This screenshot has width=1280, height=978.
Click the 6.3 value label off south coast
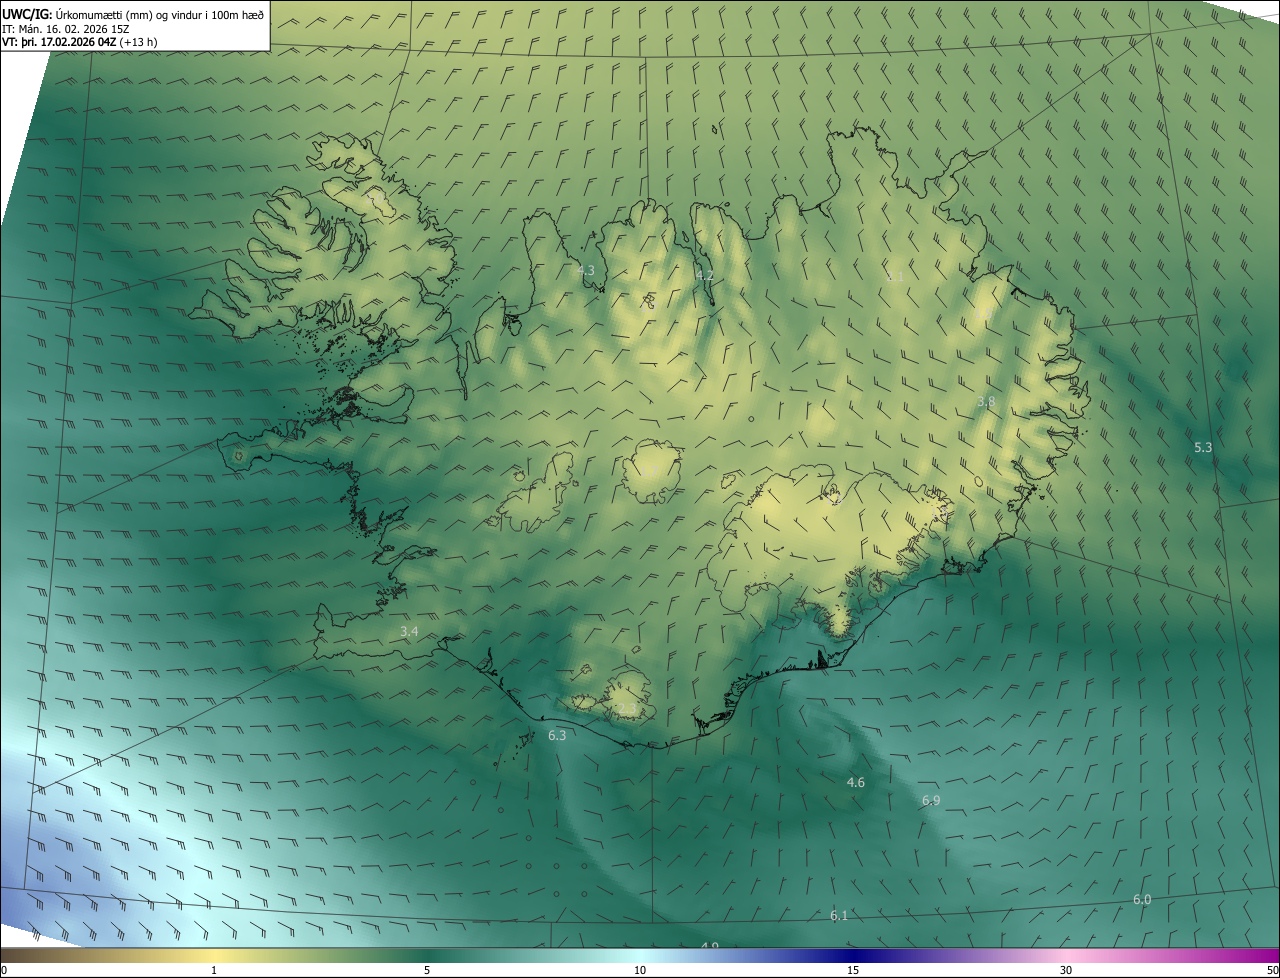pyautogui.click(x=557, y=735)
